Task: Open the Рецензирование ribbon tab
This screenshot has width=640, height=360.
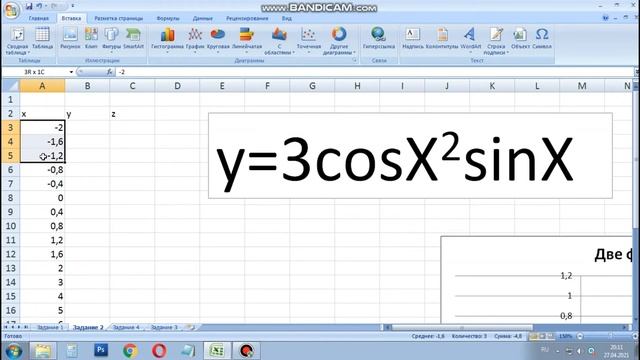Action: click(247, 18)
